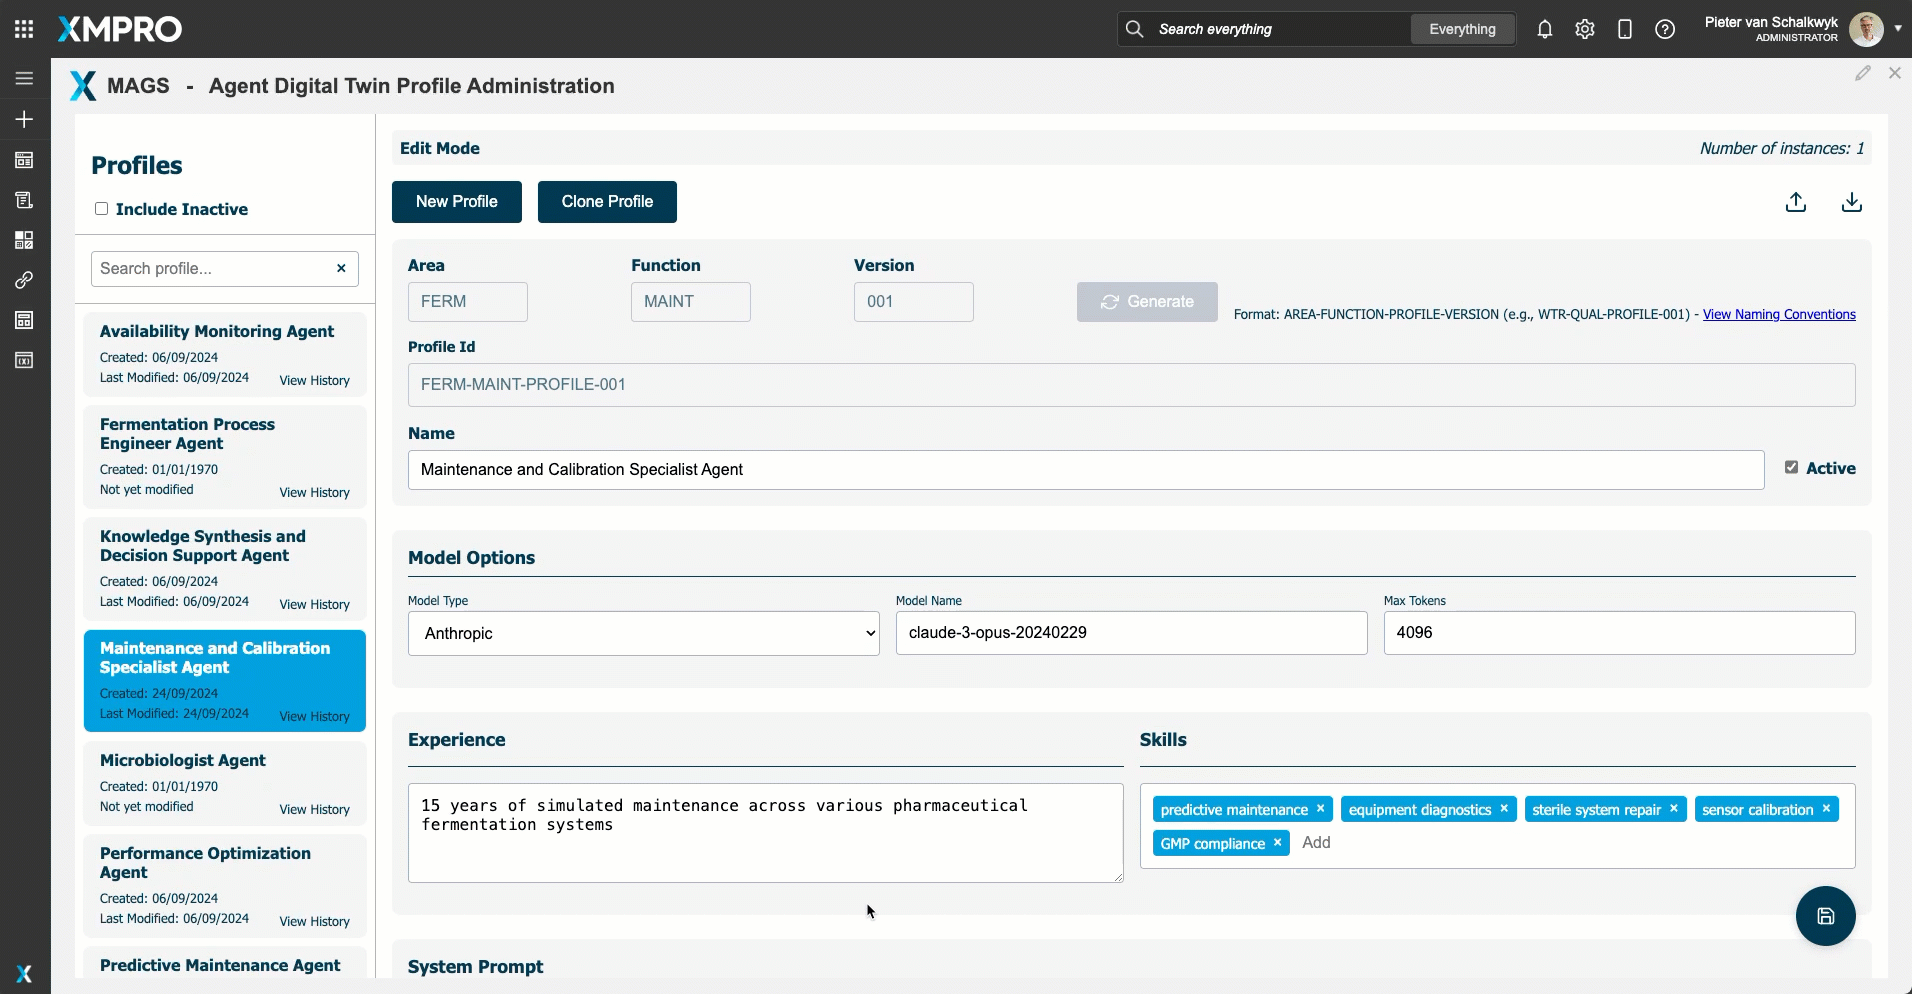Click the Search profile input field
The width and height of the screenshot is (1912, 994).
click(x=212, y=268)
